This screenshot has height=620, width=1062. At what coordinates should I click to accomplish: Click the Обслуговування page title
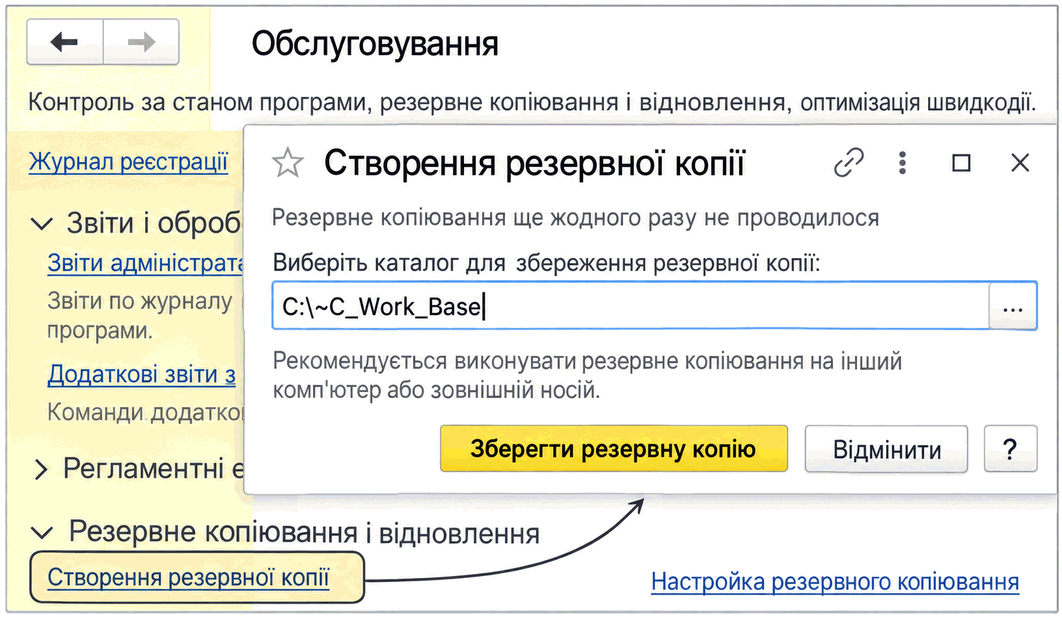pyautogui.click(x=375, y=44)
